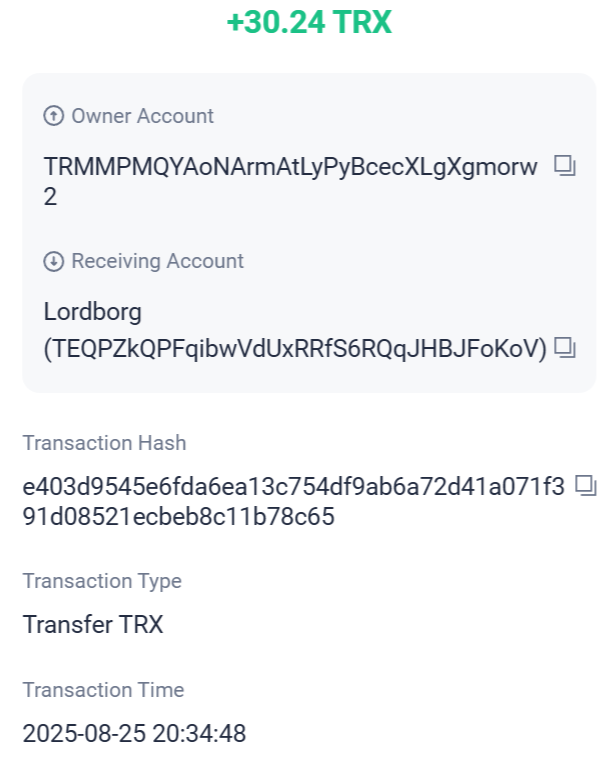Click the trailing 2 of owner address
The width and height of the screenshot is (614, 766).
(x=50, y=197)
